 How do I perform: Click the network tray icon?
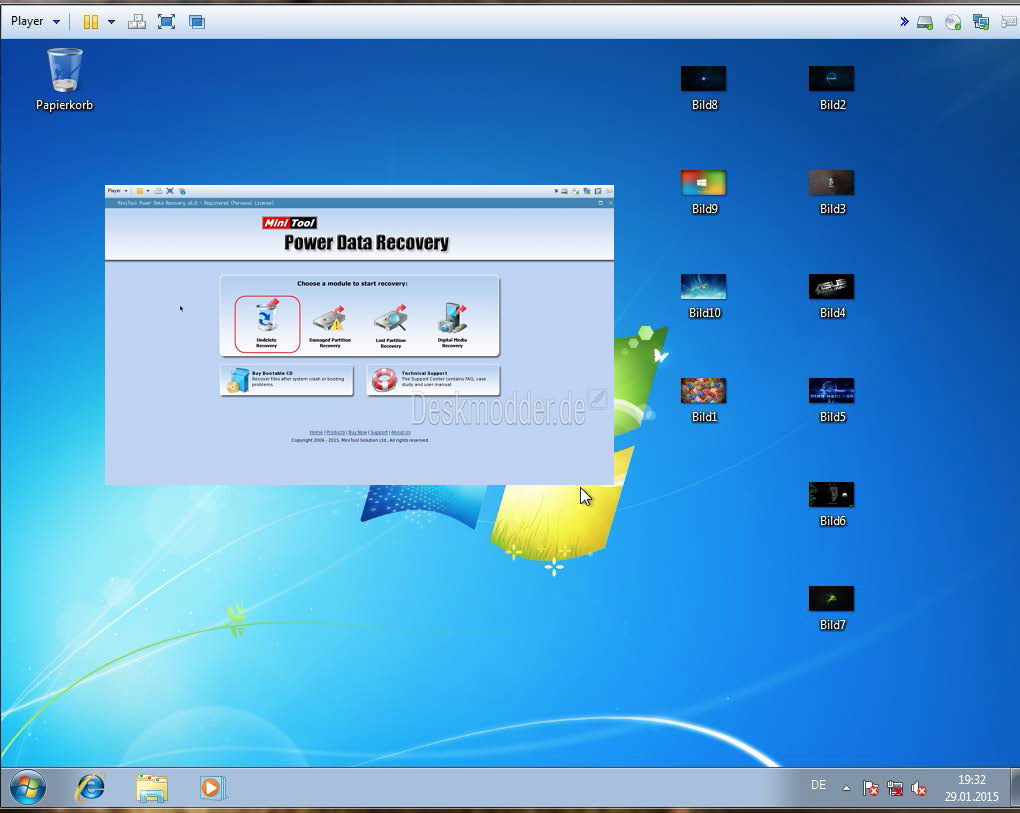point(895,788)
